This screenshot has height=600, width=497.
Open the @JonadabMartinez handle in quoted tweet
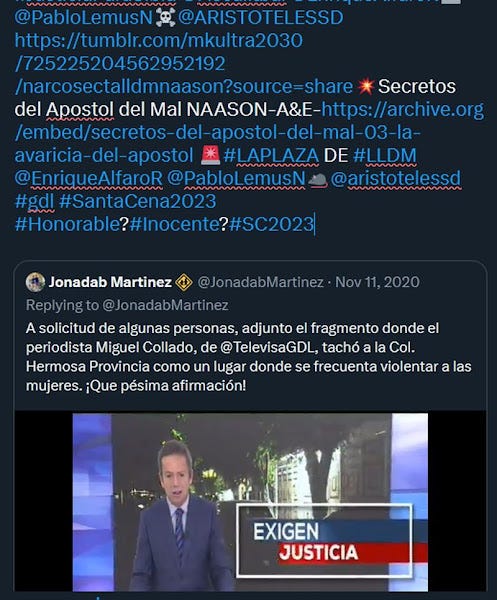(261, 282)
